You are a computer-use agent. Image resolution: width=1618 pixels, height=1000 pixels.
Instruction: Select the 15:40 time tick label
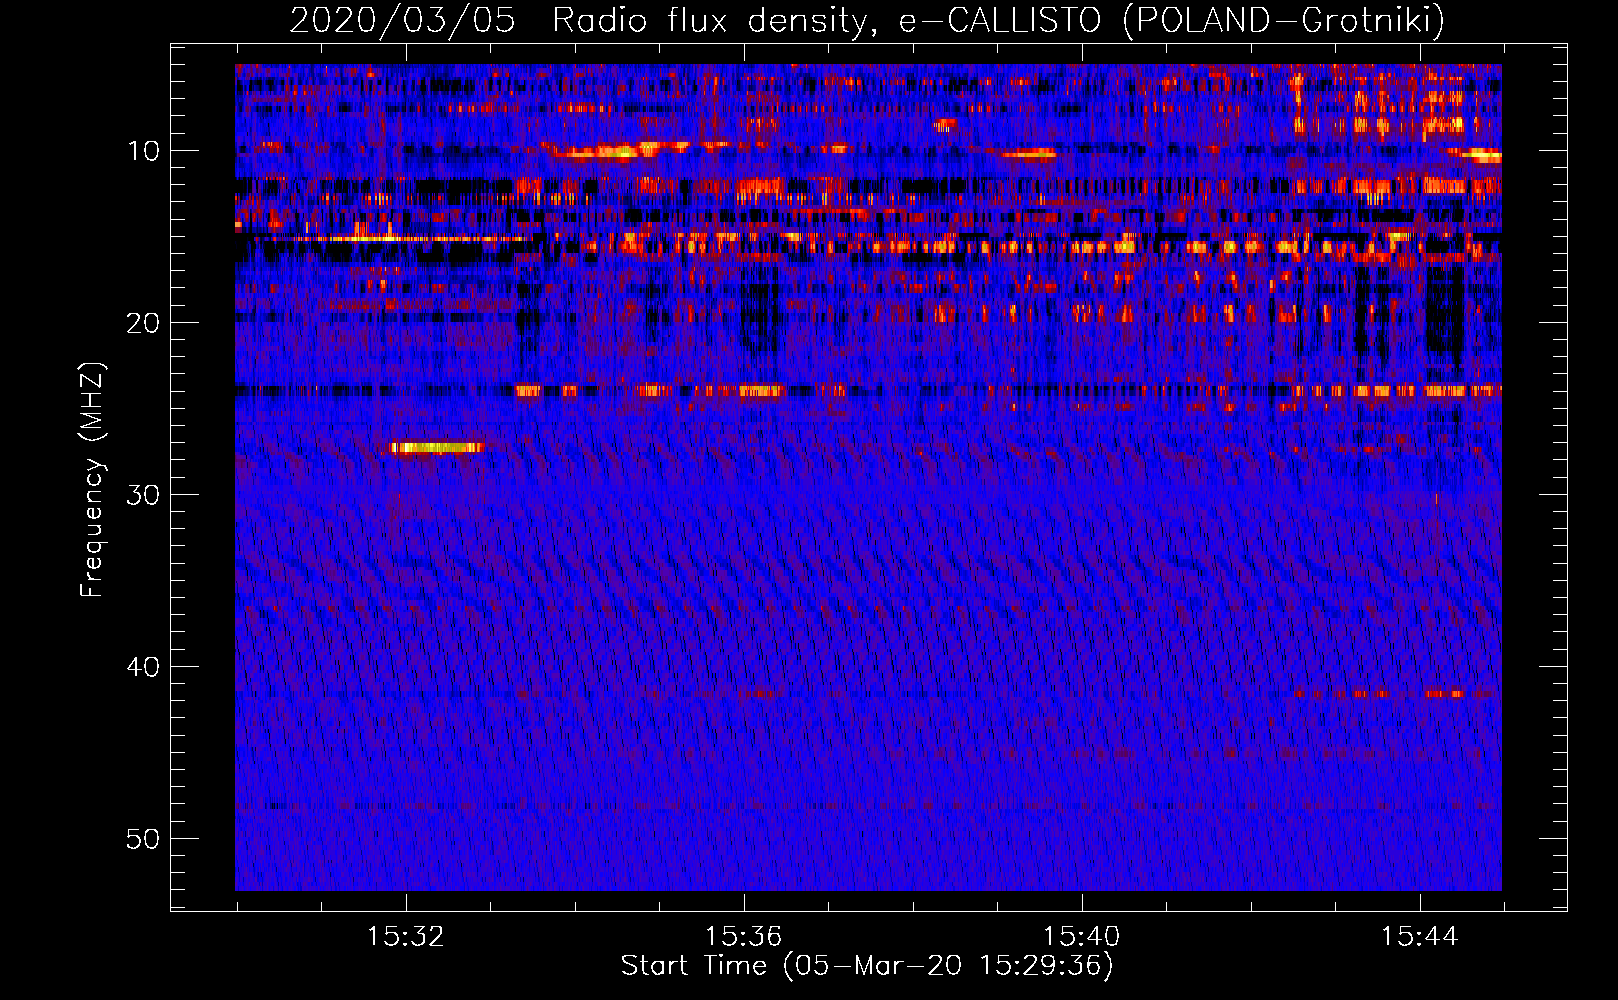click(1081, 937)
